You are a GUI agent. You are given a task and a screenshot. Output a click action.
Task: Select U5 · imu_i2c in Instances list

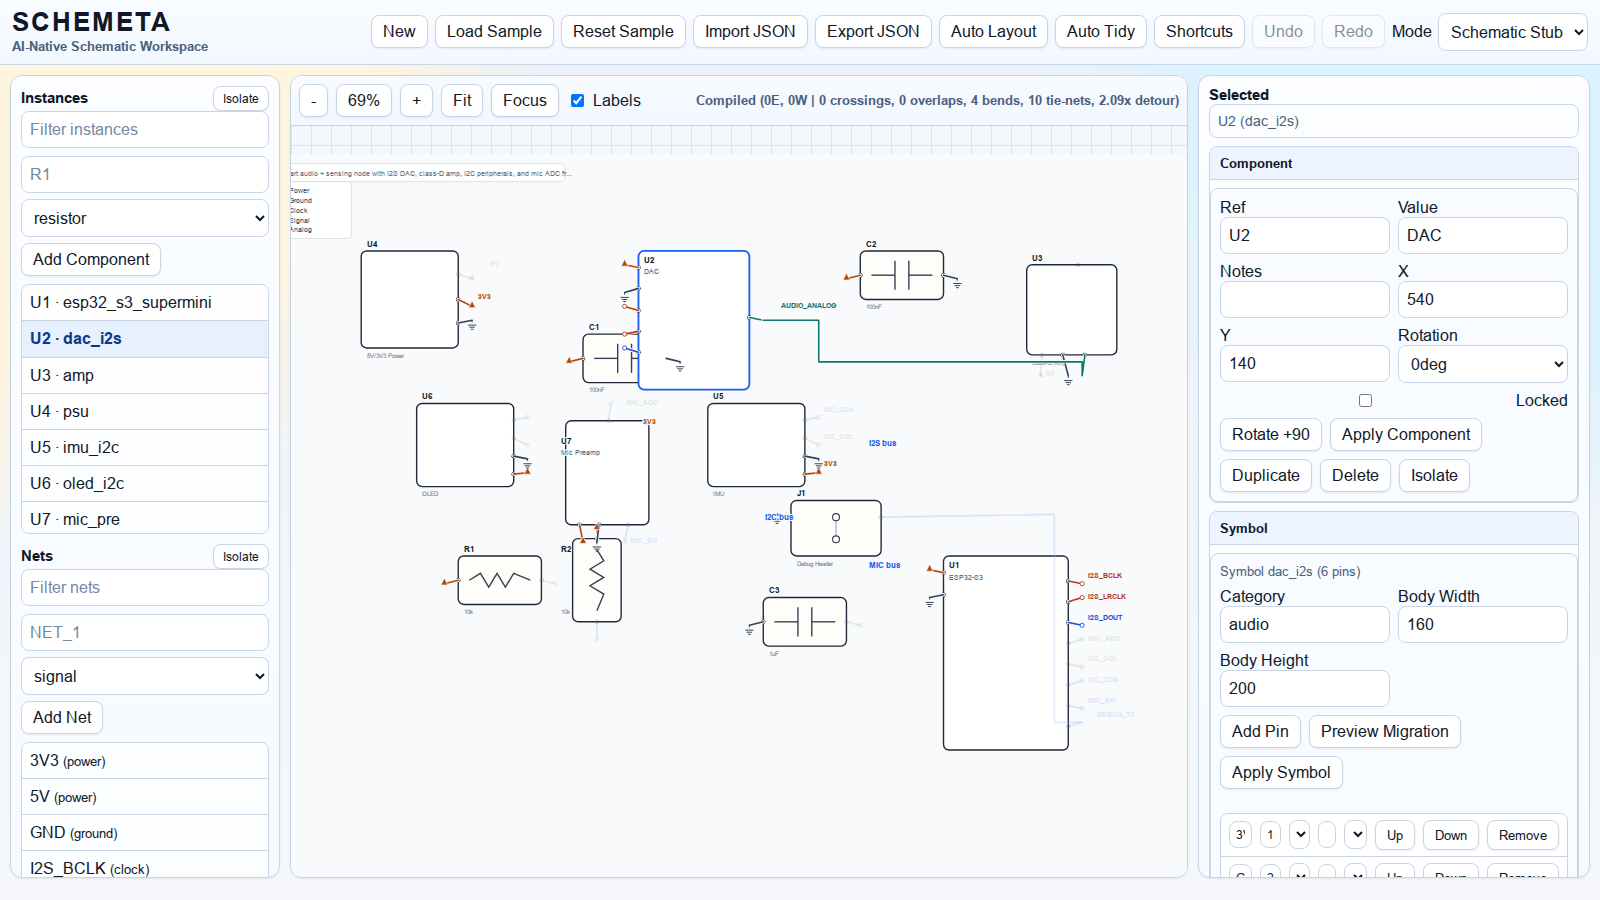pos(145,447)
